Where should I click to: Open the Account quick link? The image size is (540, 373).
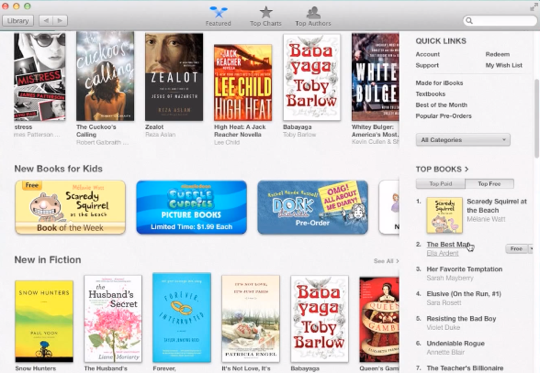point(427,54)
